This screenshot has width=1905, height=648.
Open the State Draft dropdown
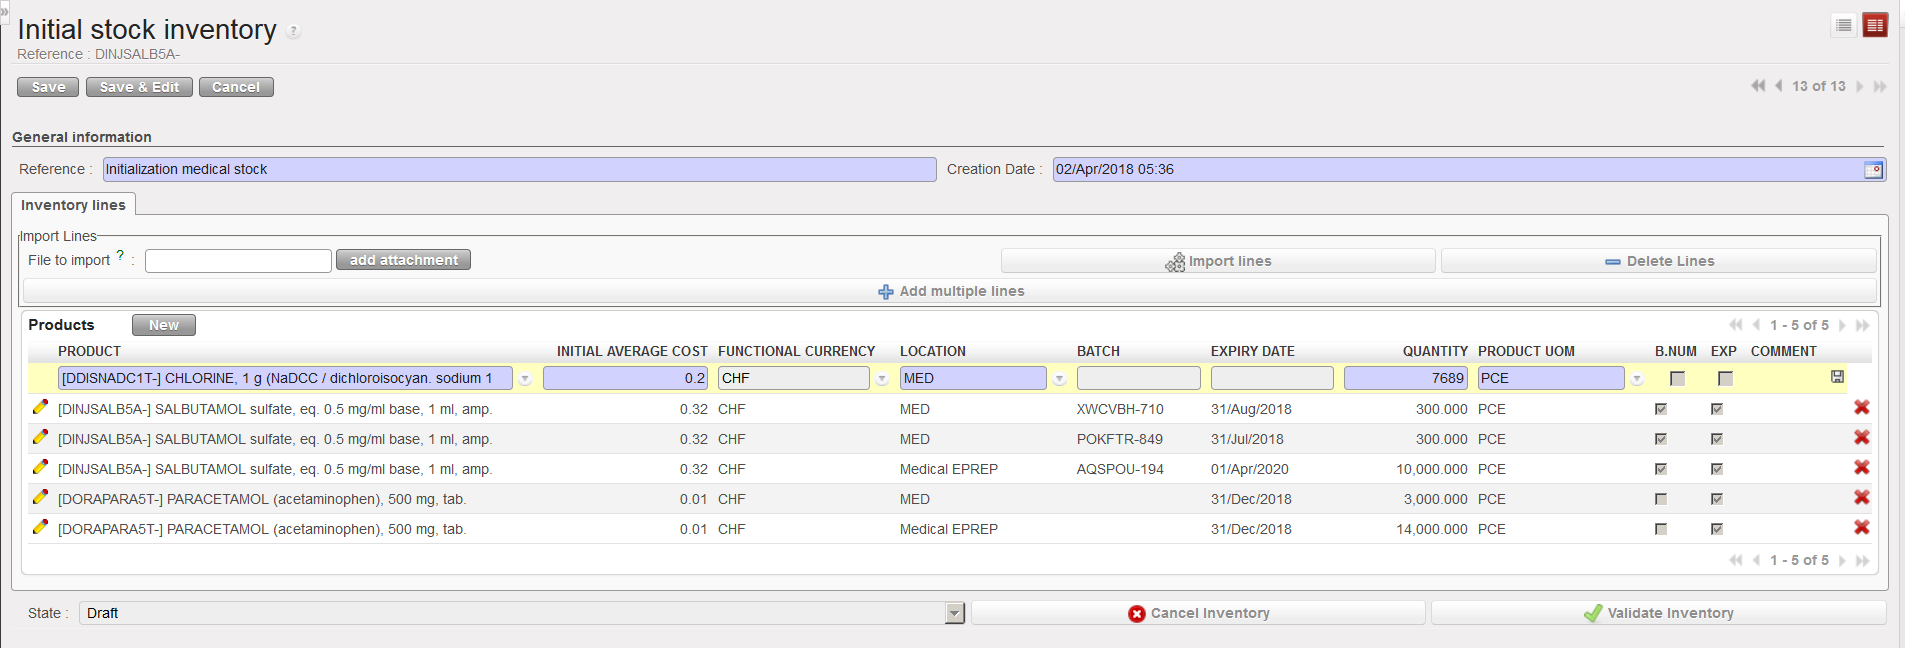[954, 613]
